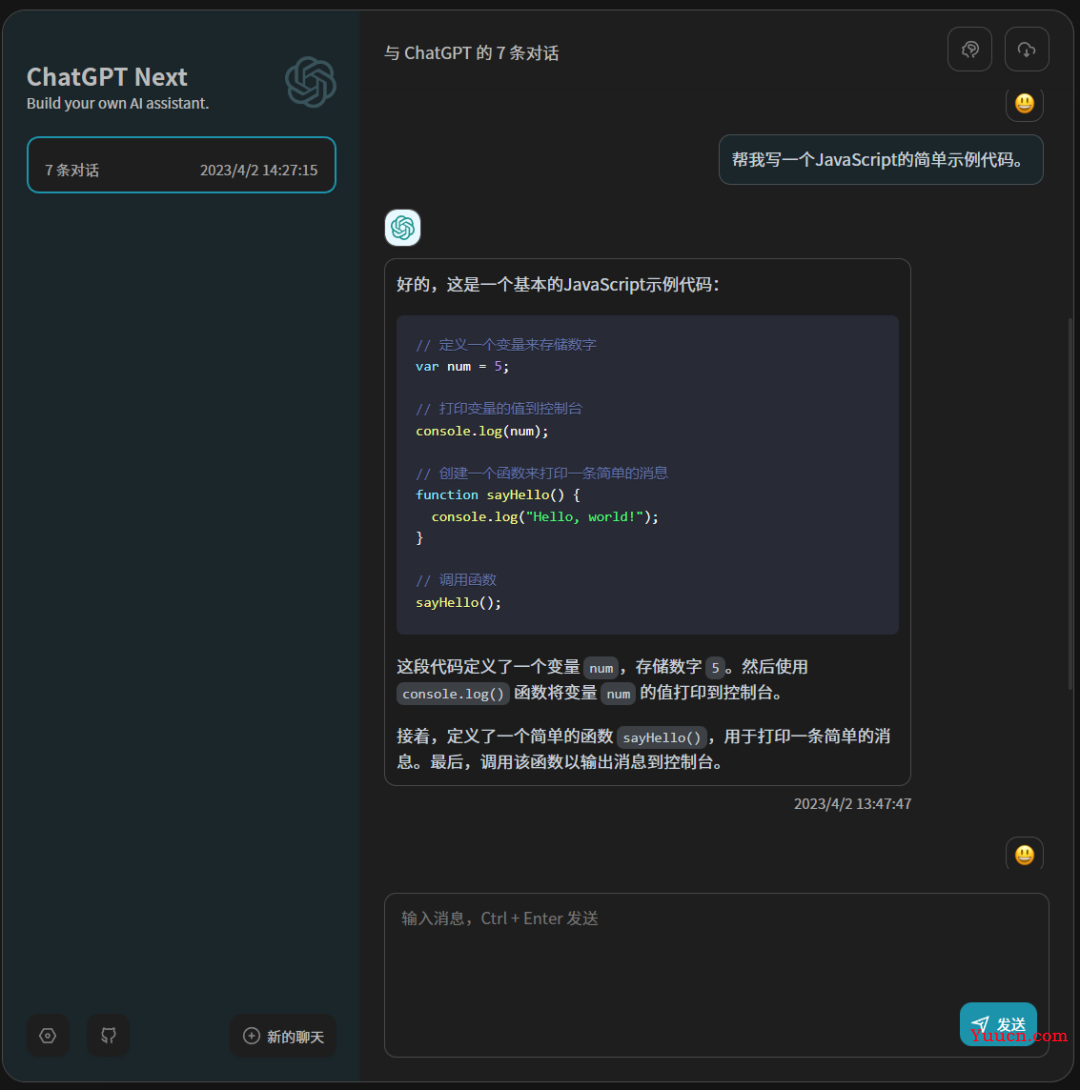The height and width of the screenshot is (1090, 1080).
Task: Click the inline code tag sayHello()
Action: (662, 738)
